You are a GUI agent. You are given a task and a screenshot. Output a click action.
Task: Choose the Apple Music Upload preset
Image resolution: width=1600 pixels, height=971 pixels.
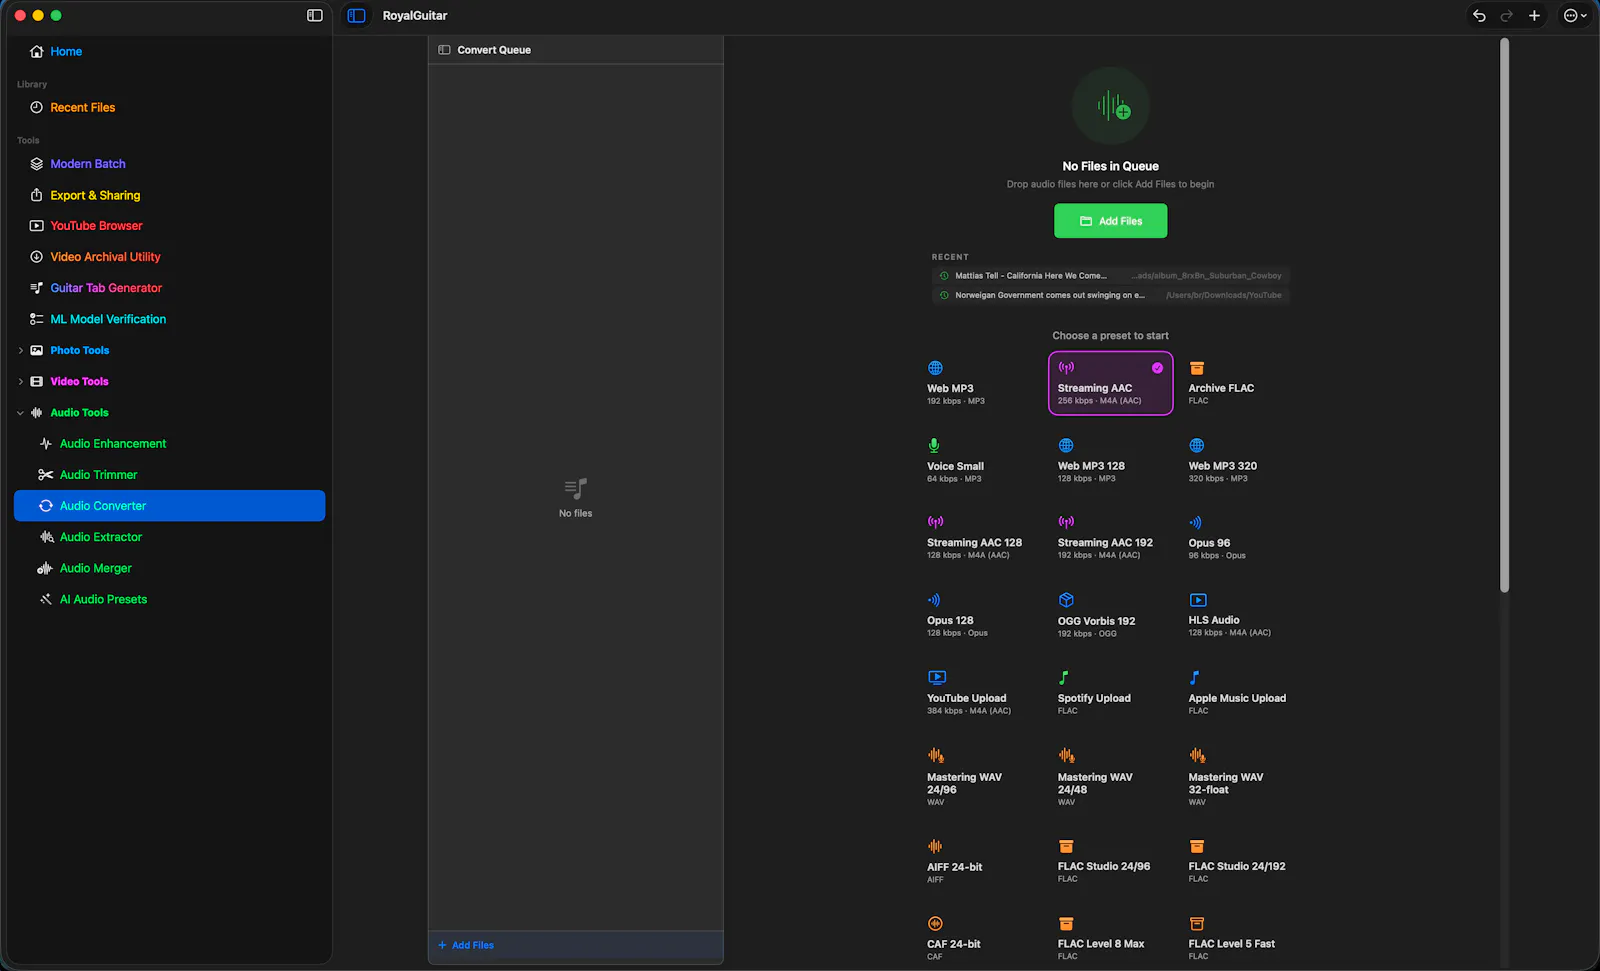[x=1241, y=693]
